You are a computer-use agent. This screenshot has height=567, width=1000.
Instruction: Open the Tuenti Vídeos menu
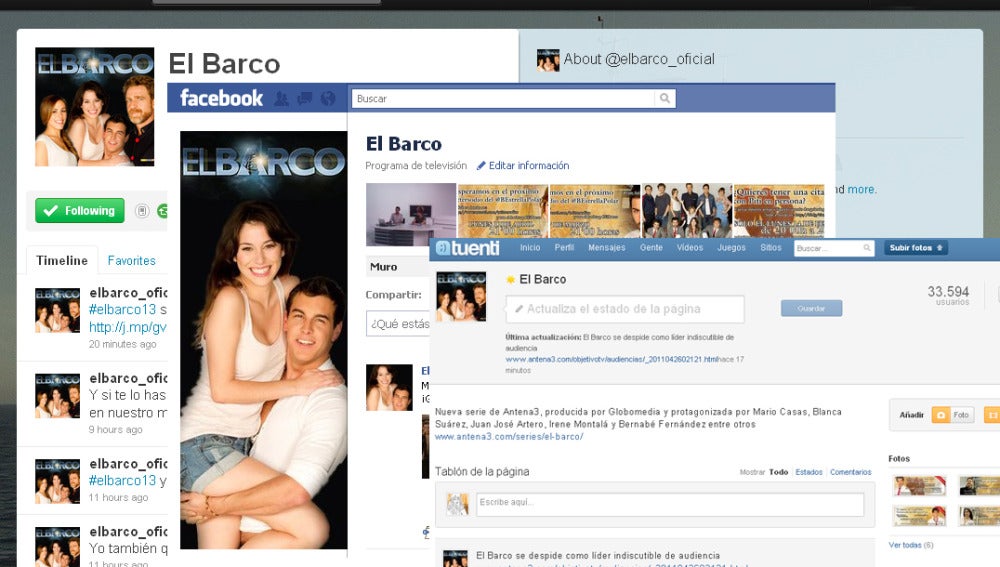pyautogui.click(x=689, y=247)
